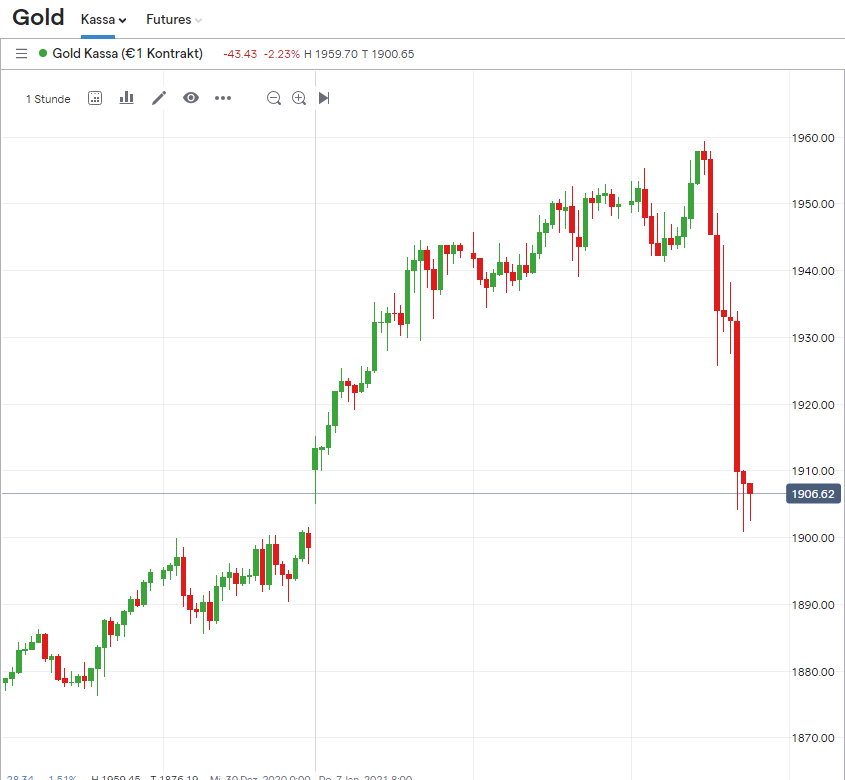Click the H 1959.70 high value
The width and height of the screenshot is (845, 780).
pos(331,54)
